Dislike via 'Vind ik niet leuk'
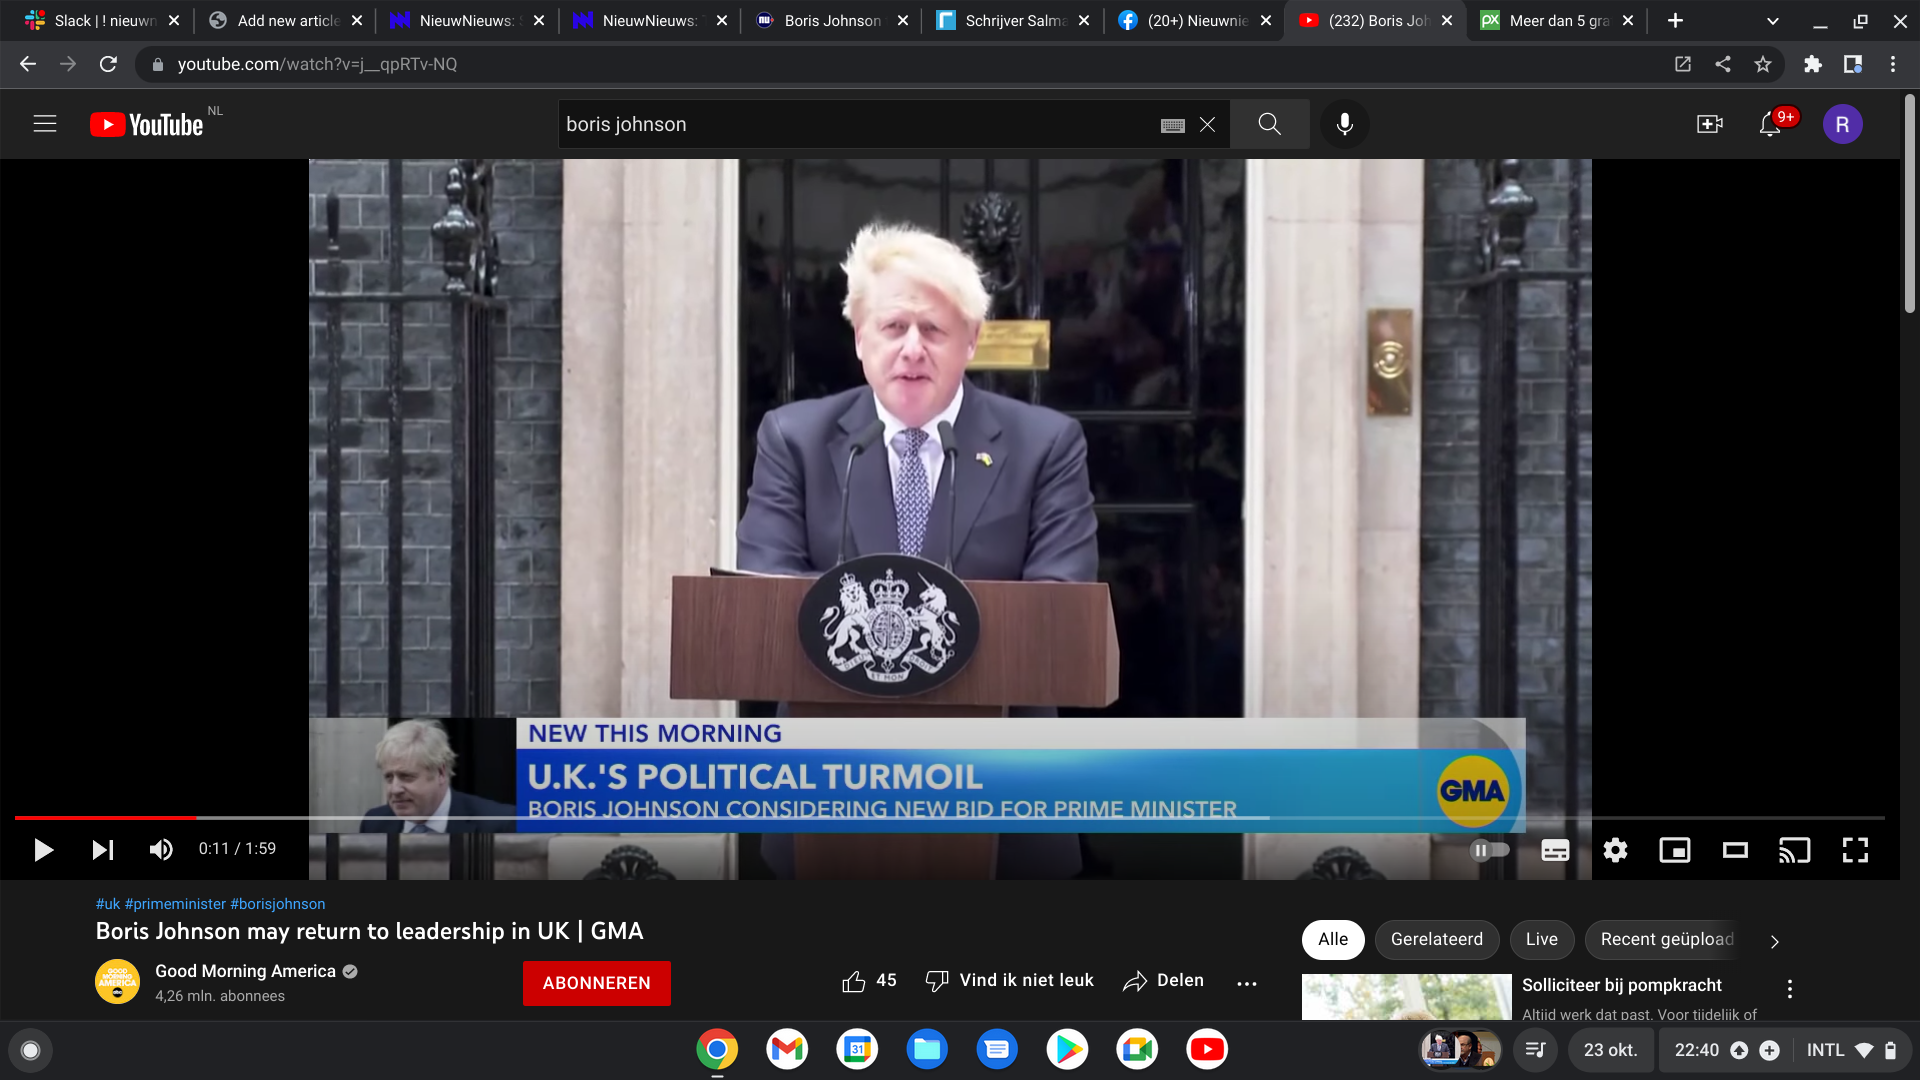This screenshot has height=1080, width=1920. tap(1009, 981)
